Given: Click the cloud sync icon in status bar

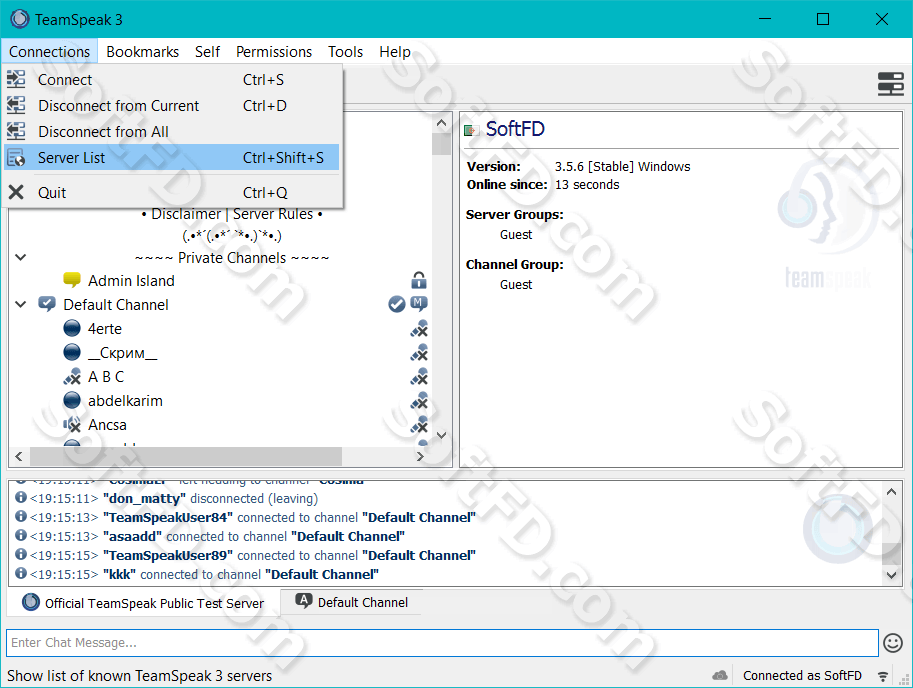Looking at the screenshot, I should point(720,675).
